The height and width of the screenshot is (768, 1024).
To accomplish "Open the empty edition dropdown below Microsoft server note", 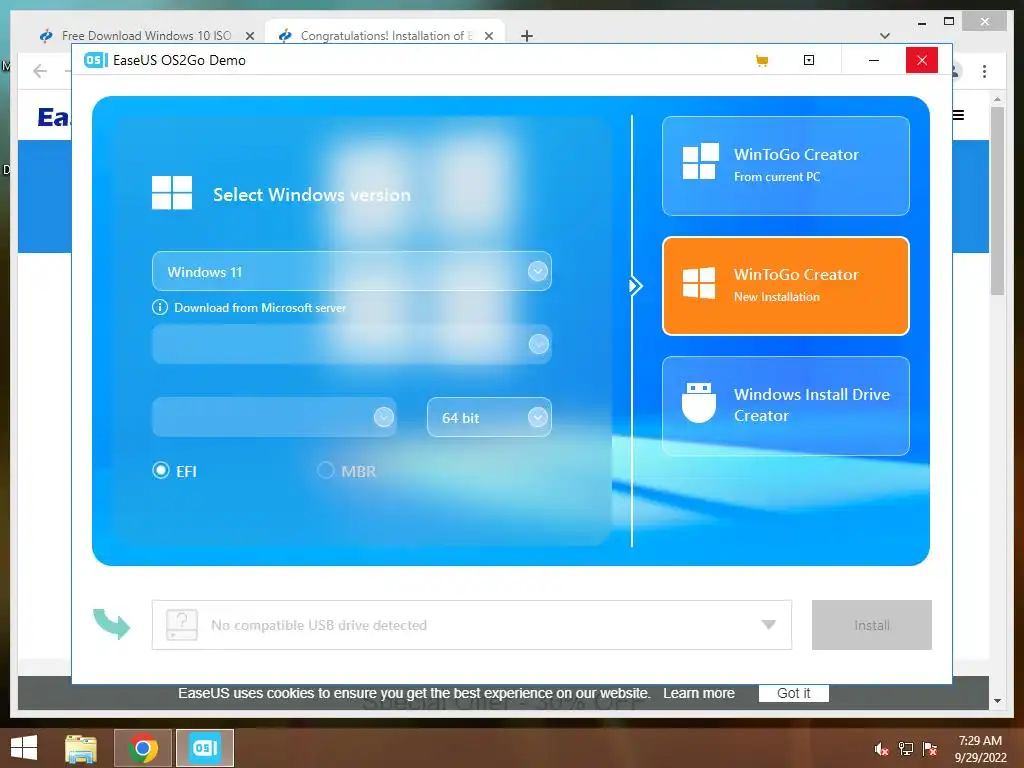I will tap(351, 344).
